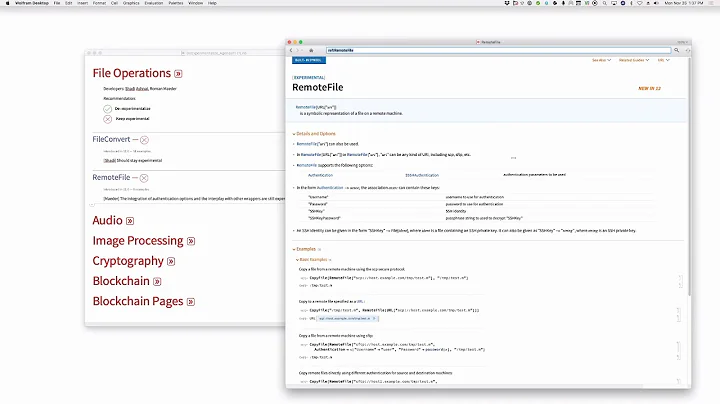Viewport: 720px width, 404px height.
Task: Open the Blockchain section arrow icon
Action: [157, 281]
